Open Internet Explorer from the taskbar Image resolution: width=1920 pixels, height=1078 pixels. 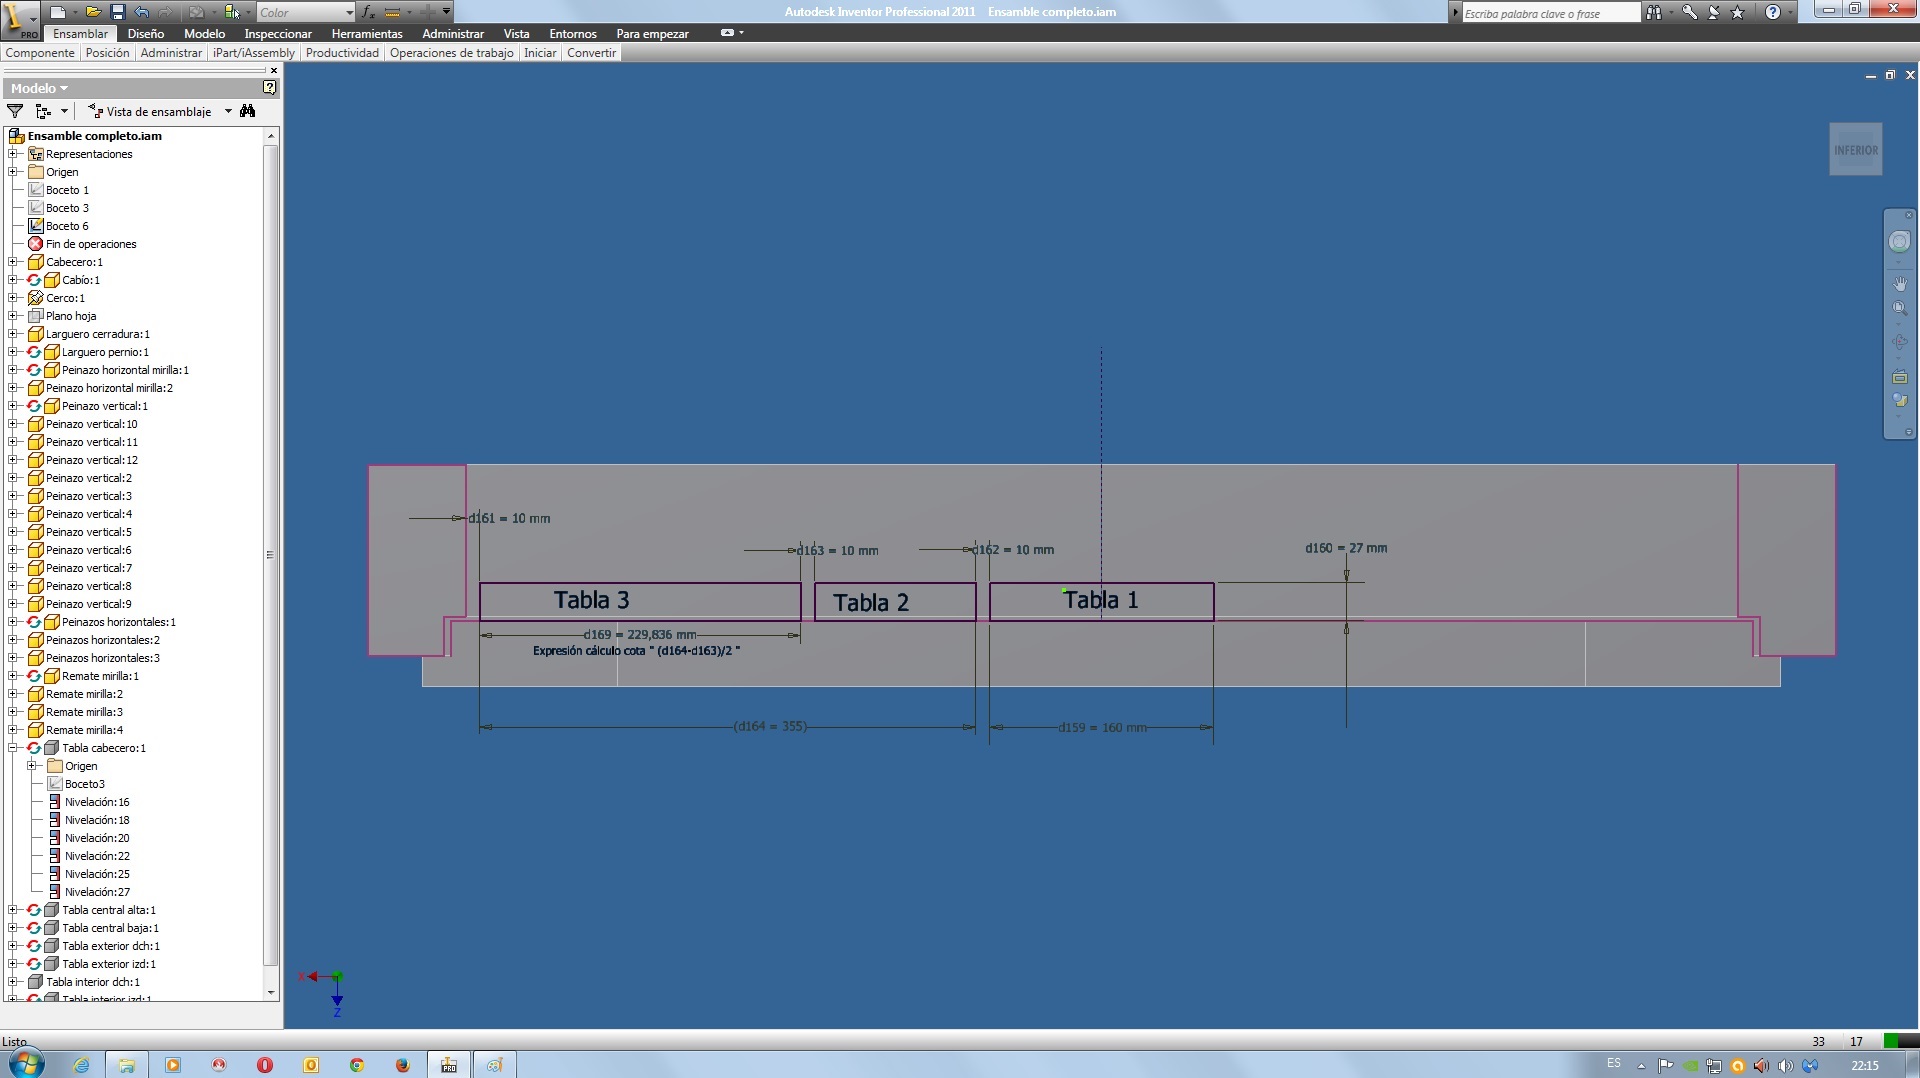[x=81, y=1065]
